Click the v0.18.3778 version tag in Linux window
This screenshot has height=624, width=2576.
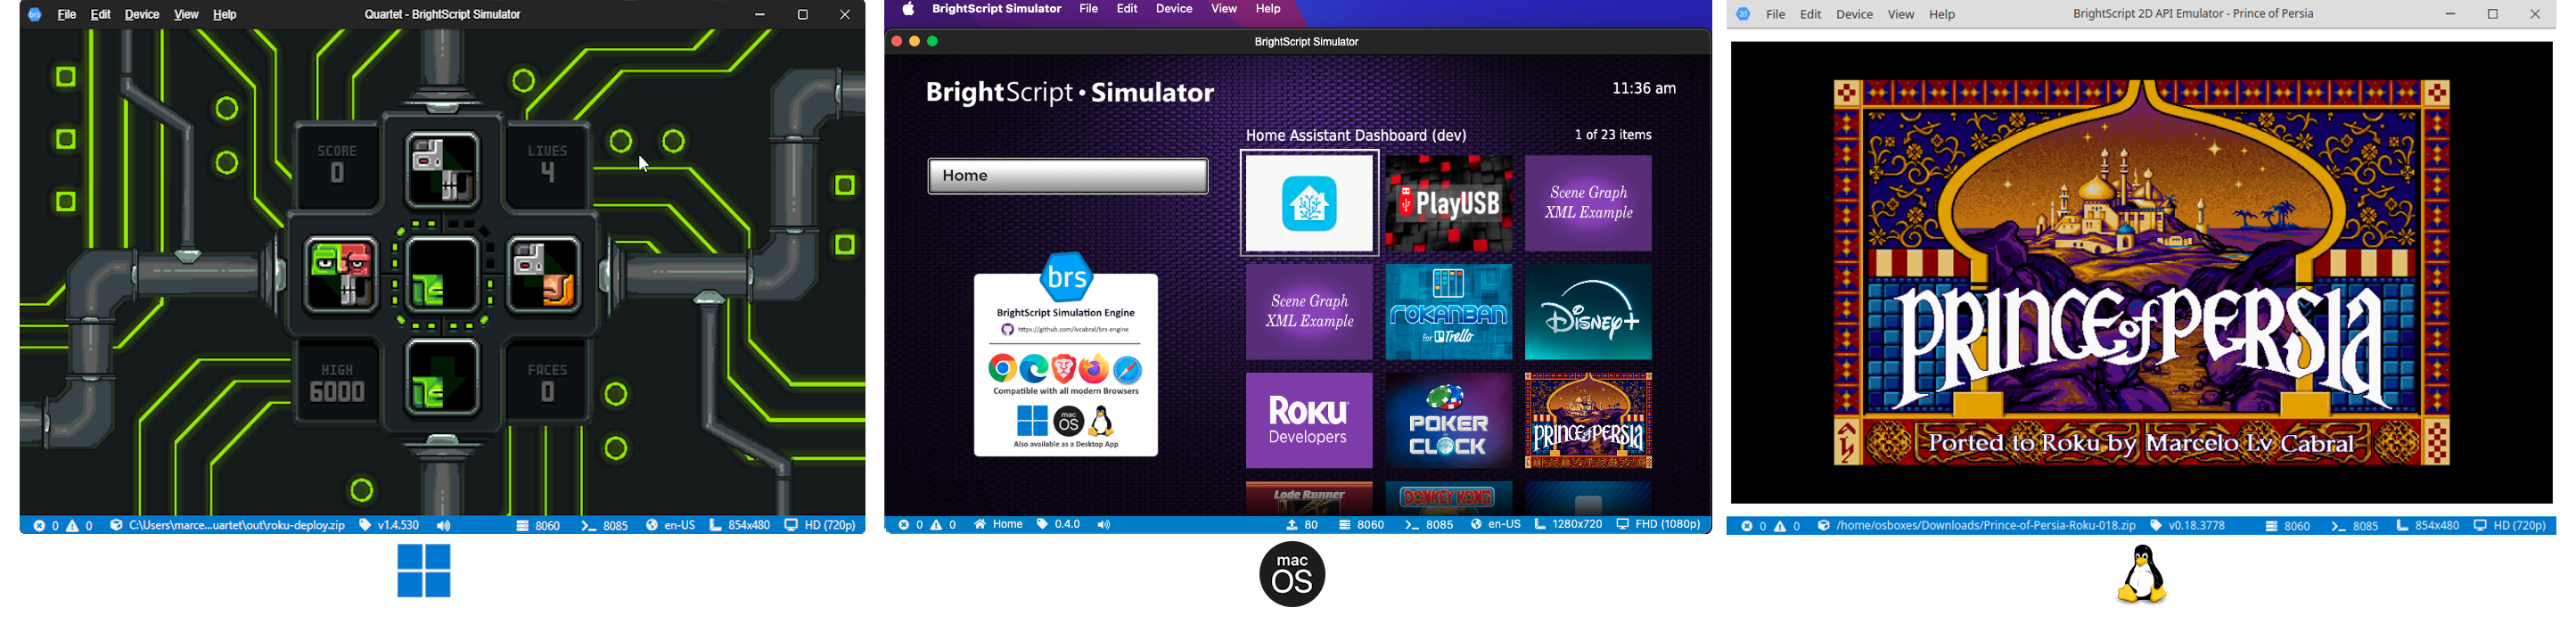(2188, 527)
